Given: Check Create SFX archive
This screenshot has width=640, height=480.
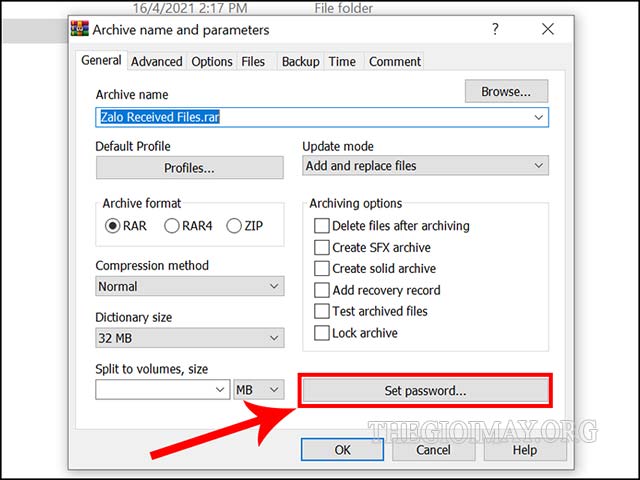Looking at the screenshot, I should [322, 247].
